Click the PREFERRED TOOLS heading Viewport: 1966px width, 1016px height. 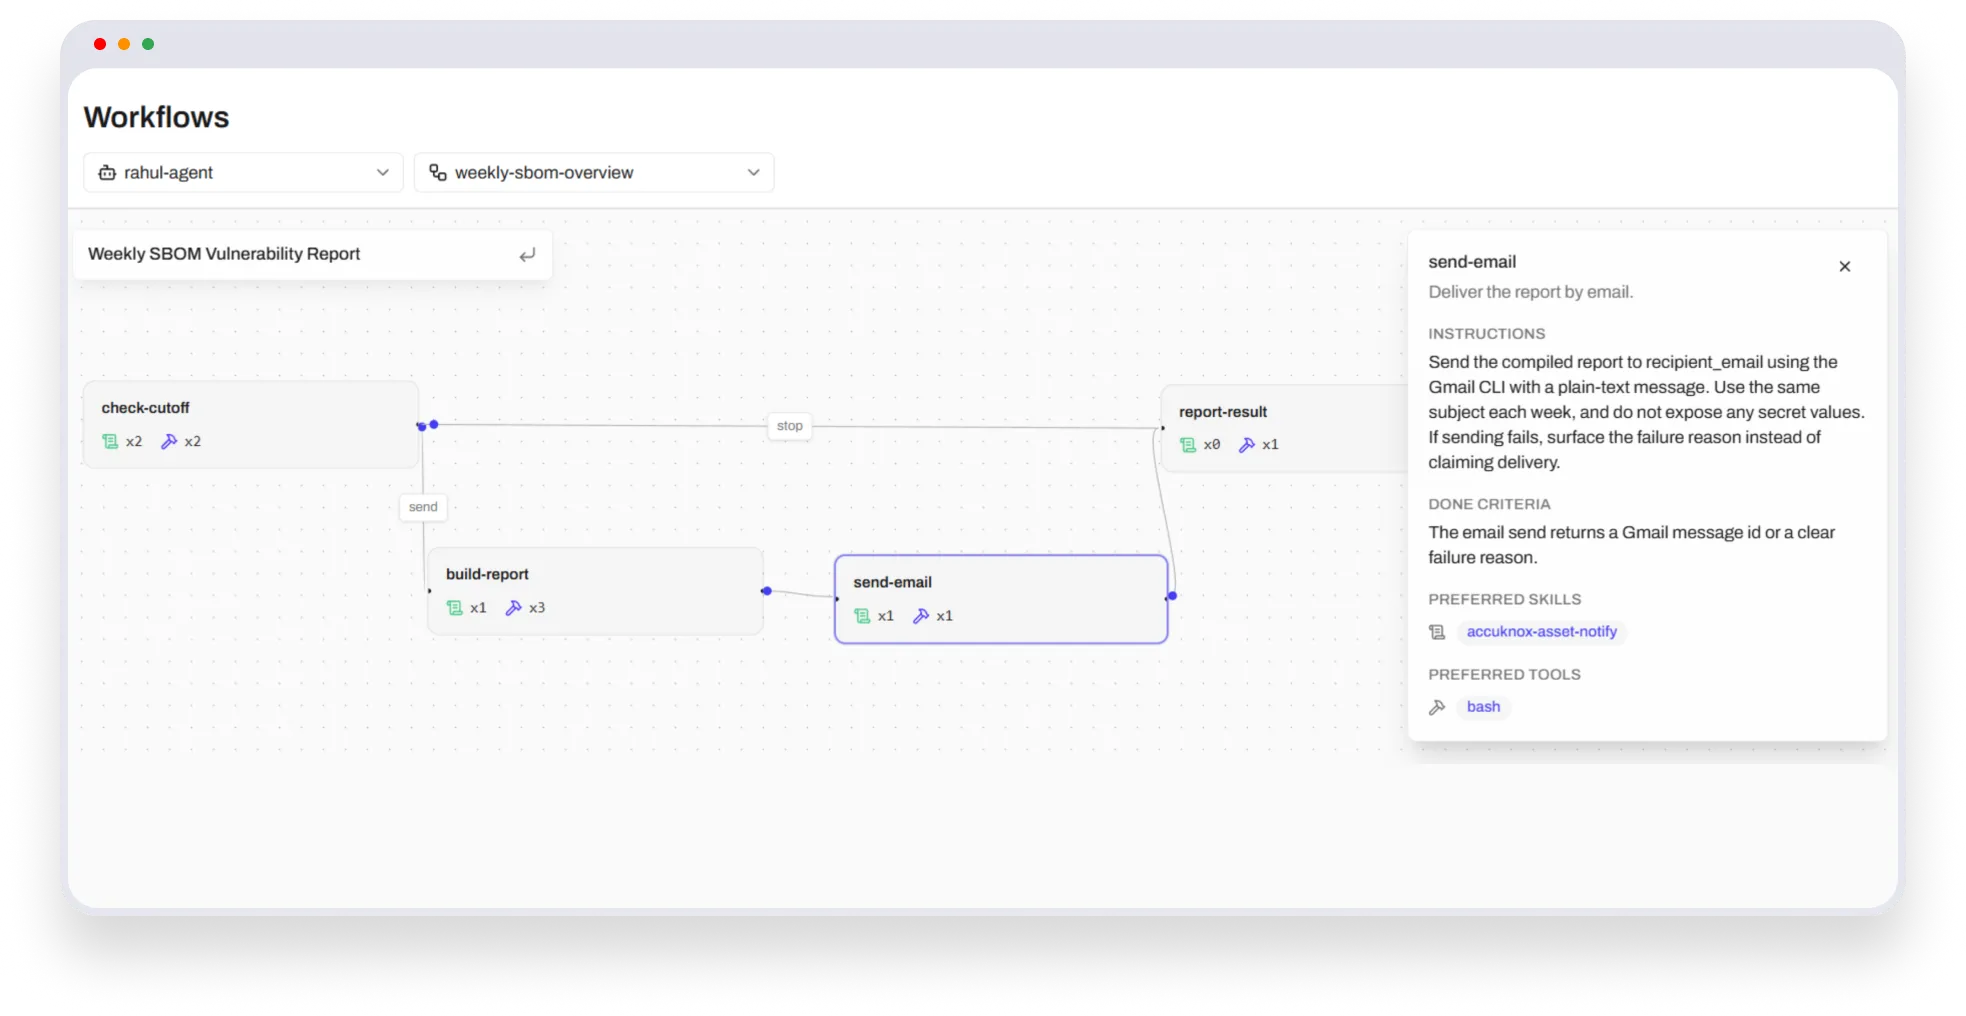[1504, 675]
